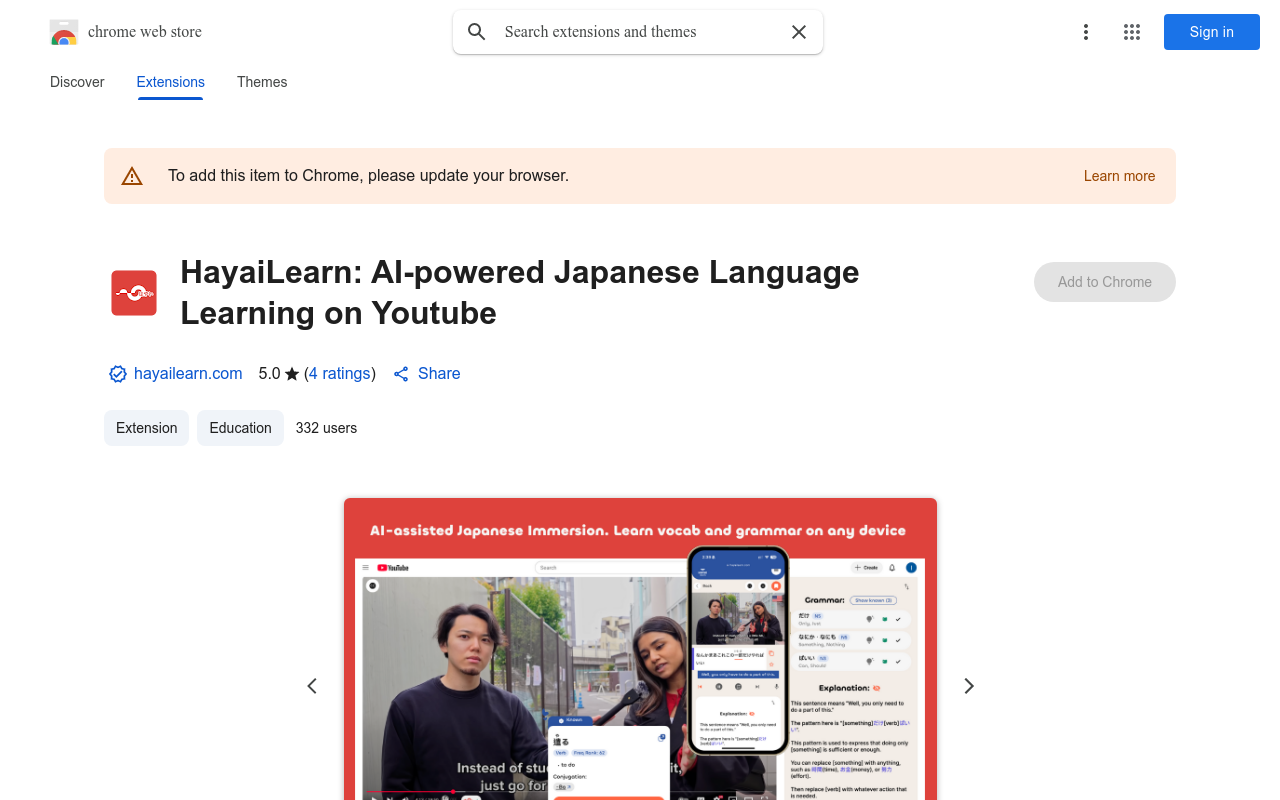This screenshot has height=800, width=1280.
Task: Click the rating star icon
Action: 292,374
